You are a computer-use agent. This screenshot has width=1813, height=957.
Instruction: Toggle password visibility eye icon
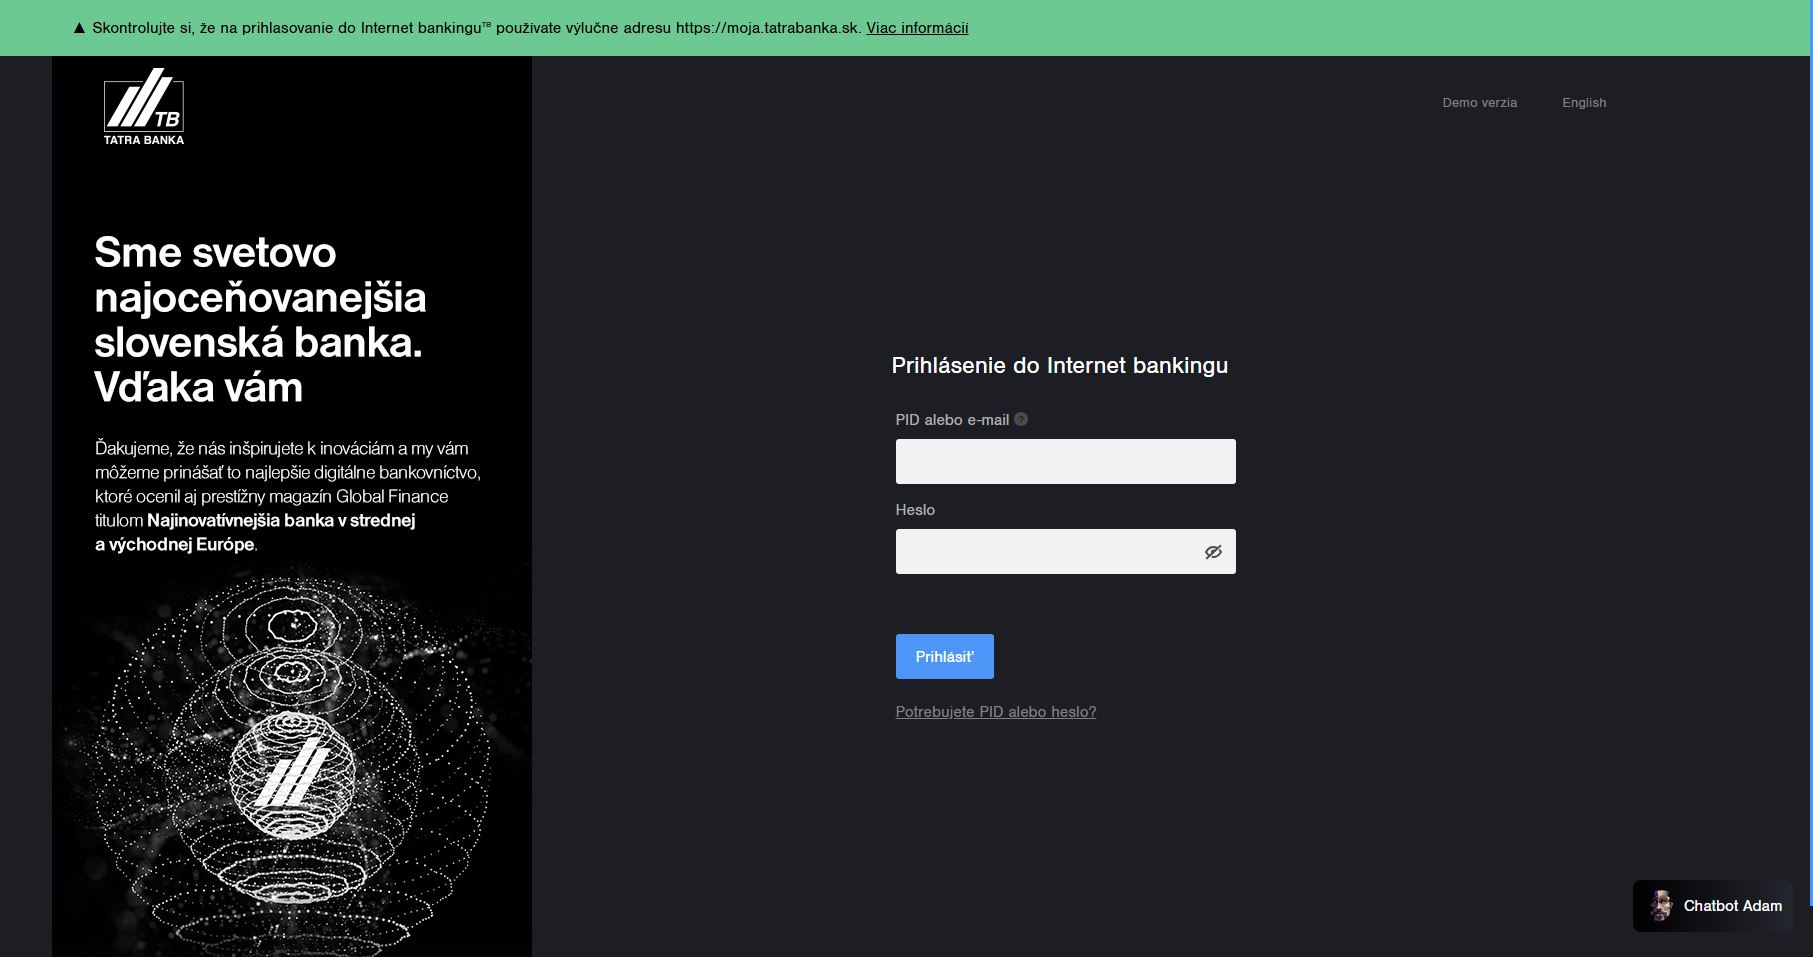pyautogui.click(x=1213, y=552)
